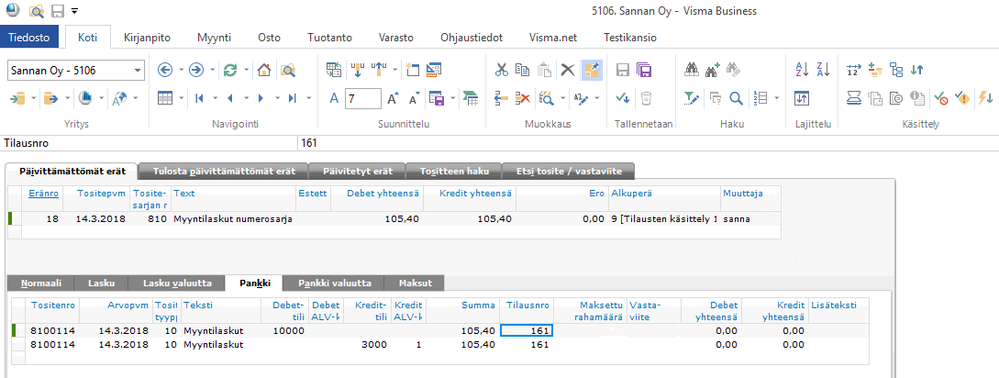Click the check with red prohibit icon

(940, 98)
